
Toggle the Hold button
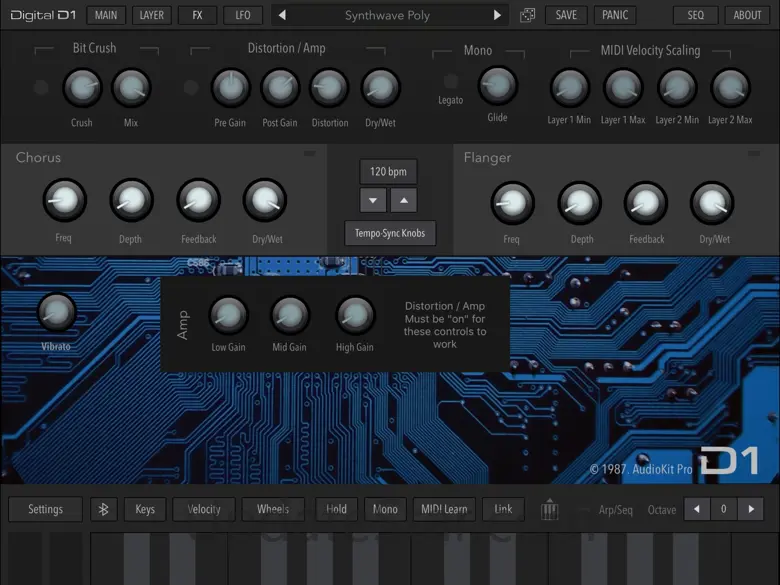336,509
